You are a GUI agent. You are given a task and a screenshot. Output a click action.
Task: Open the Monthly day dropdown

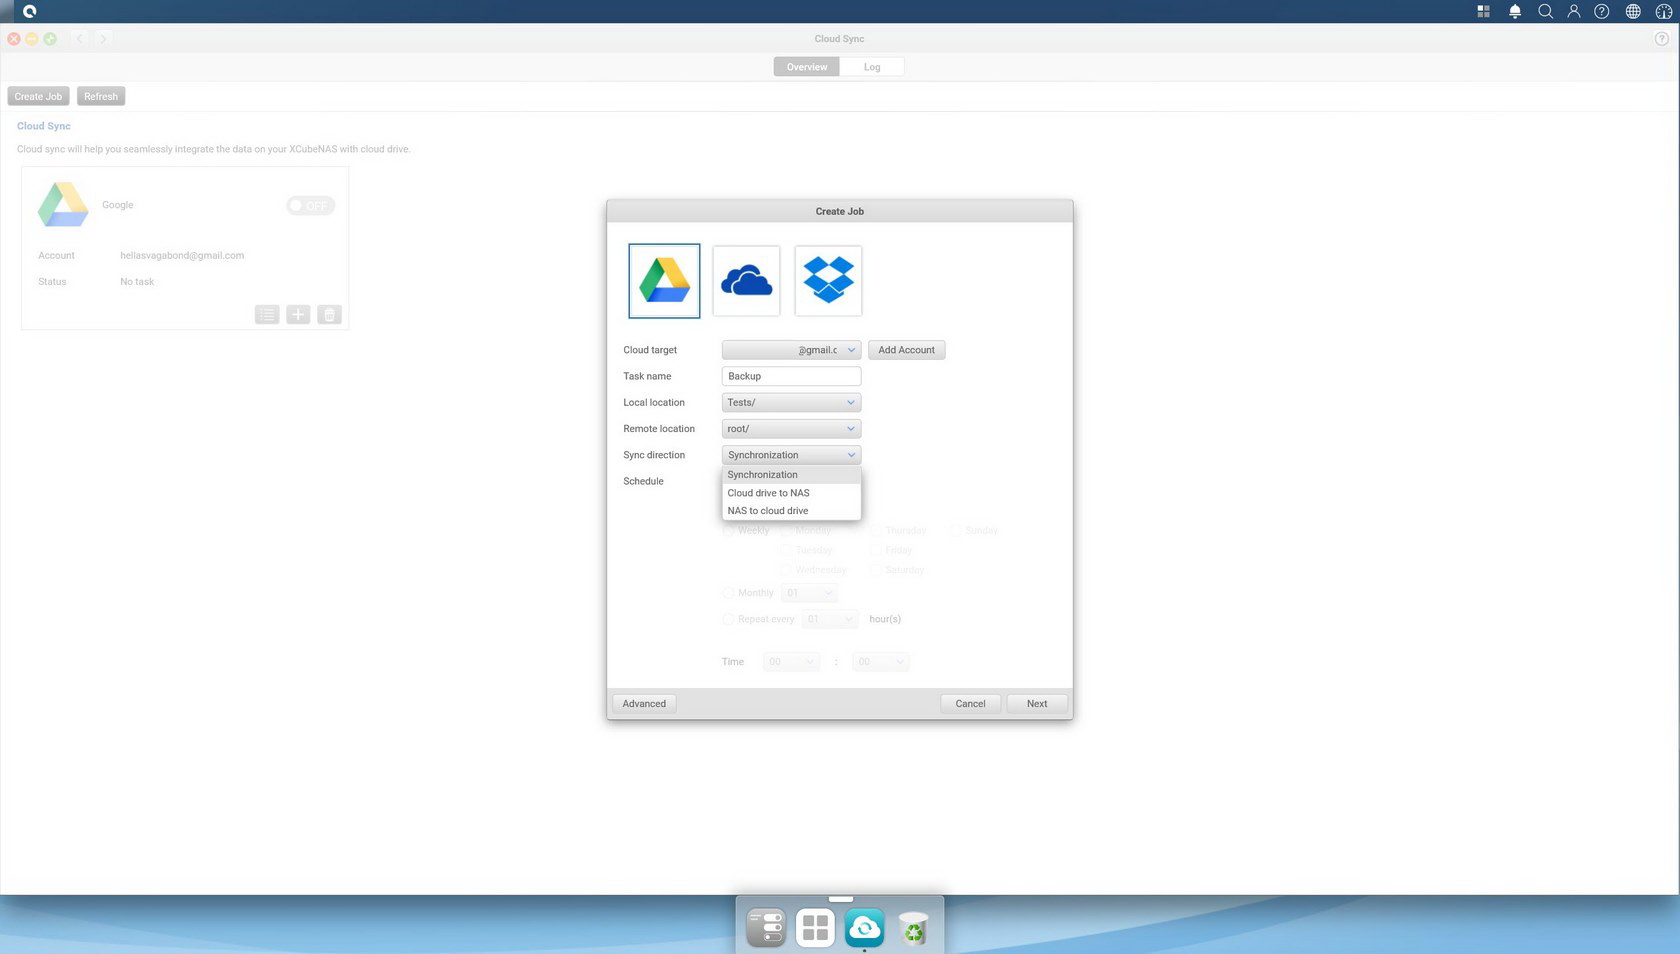(809, 593)
